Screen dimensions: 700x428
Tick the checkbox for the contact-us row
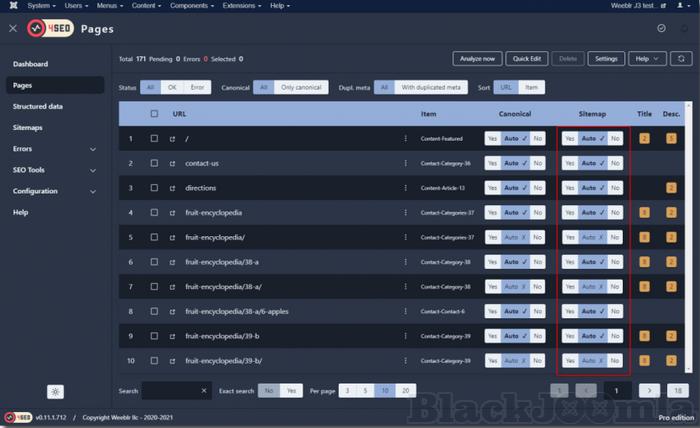pos(154,163)
